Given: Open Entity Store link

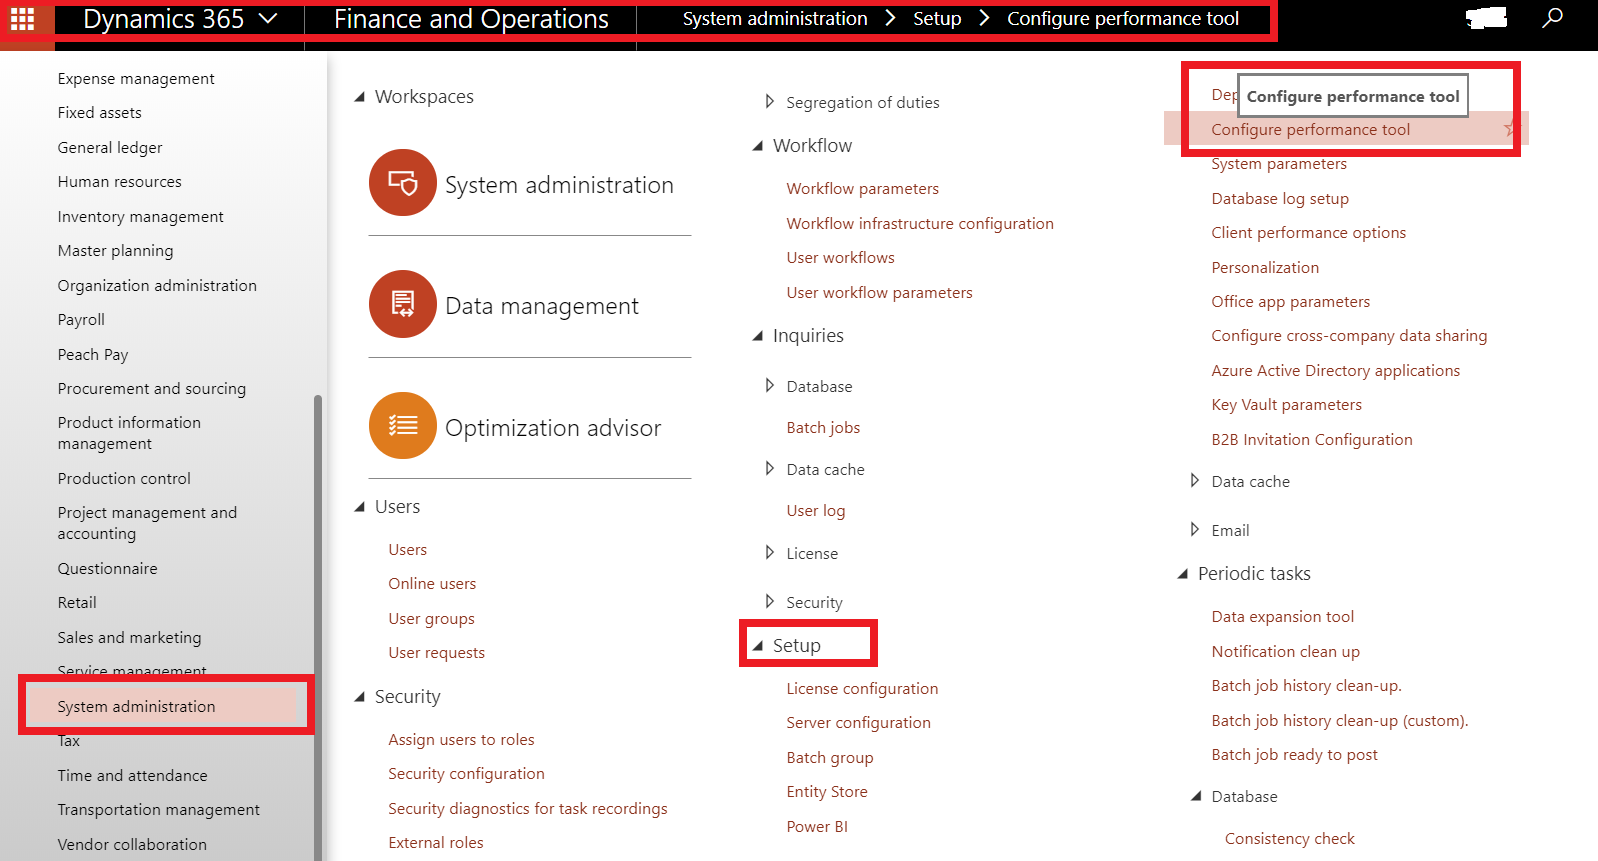Looking at the screenshot, I should pos(827,791).
